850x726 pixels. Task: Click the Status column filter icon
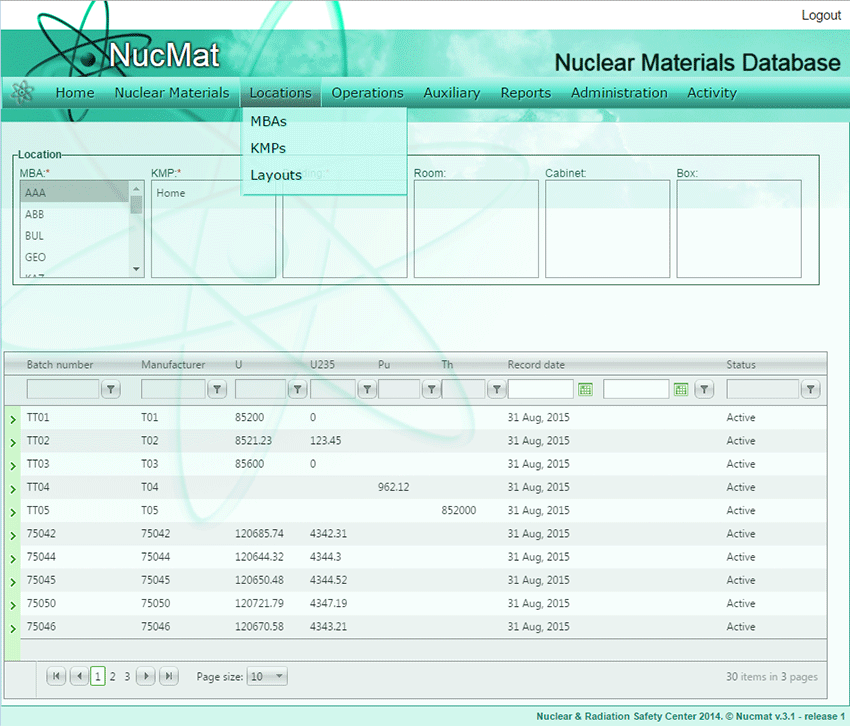pyautogui.click(x=811, y=390)
